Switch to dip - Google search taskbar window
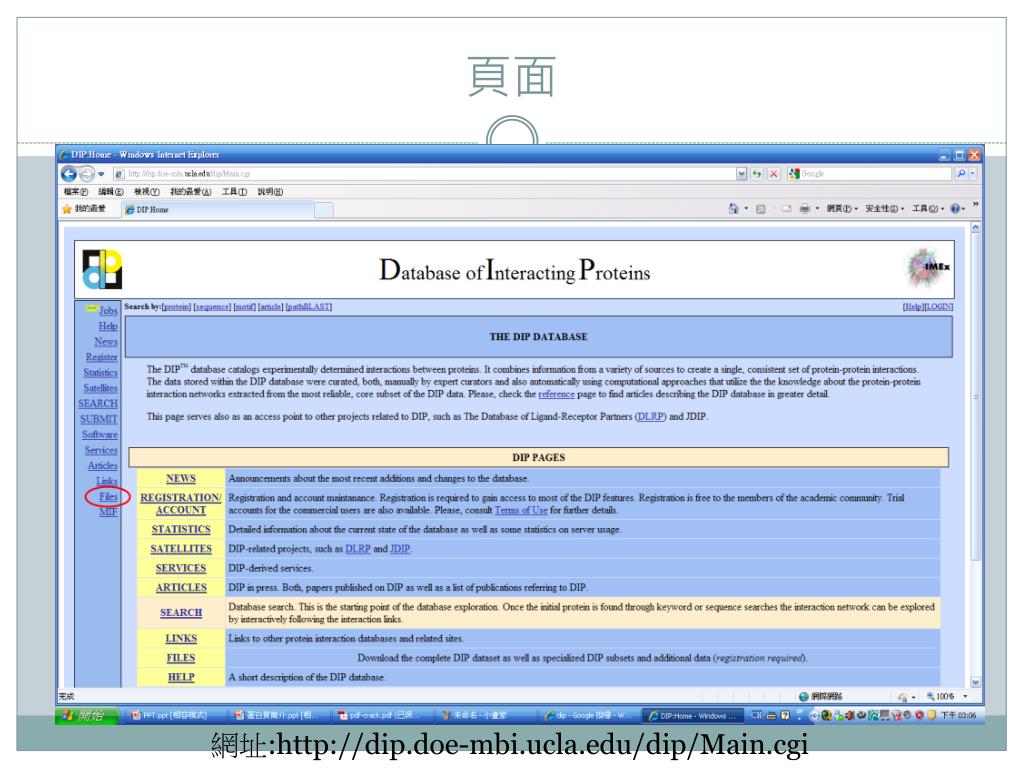The image size is (1024, 768). (588, 716)
